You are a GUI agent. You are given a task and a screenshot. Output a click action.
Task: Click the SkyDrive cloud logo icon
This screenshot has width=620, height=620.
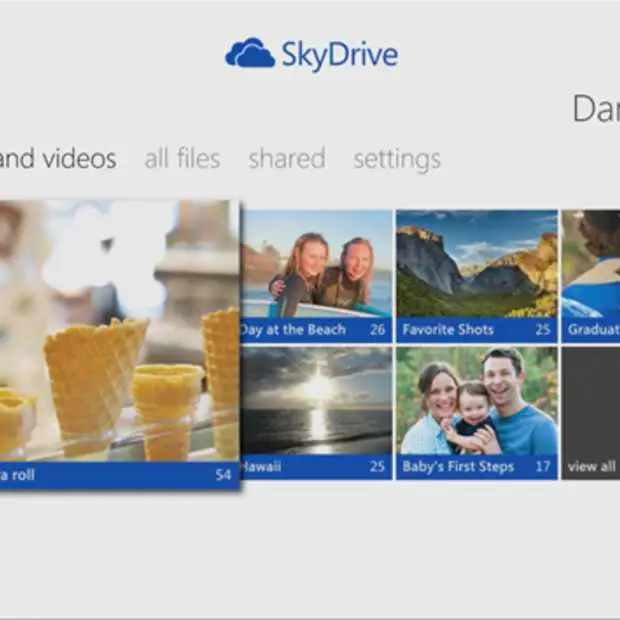(250, 53)
